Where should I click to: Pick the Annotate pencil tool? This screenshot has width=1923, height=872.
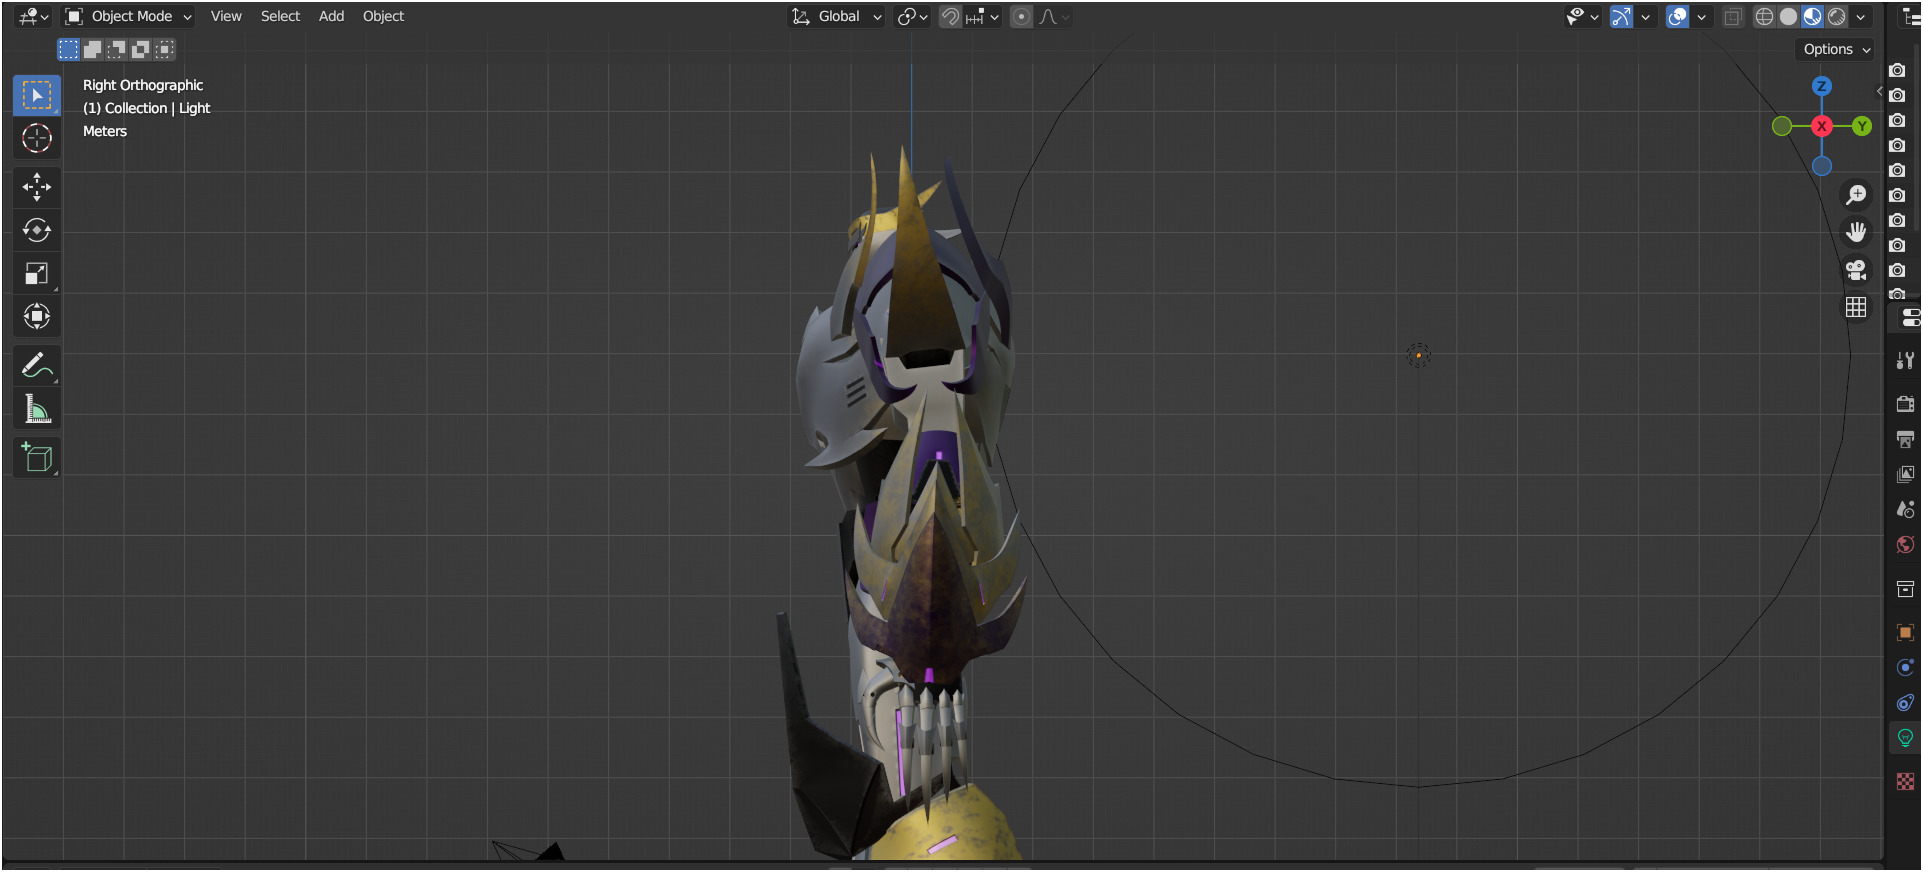37,366
